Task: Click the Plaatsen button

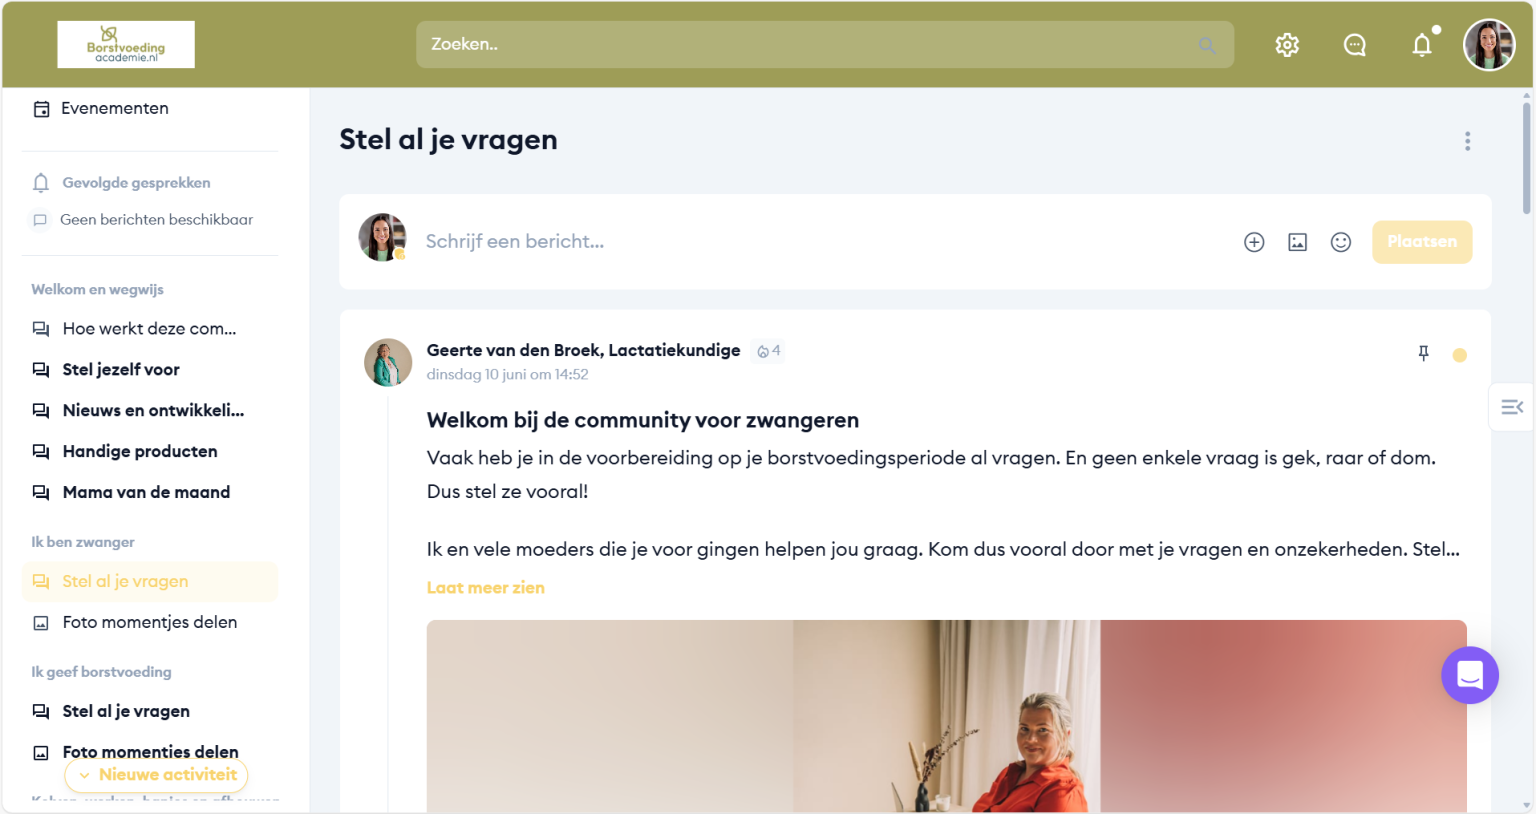Action: point(1421,242)
